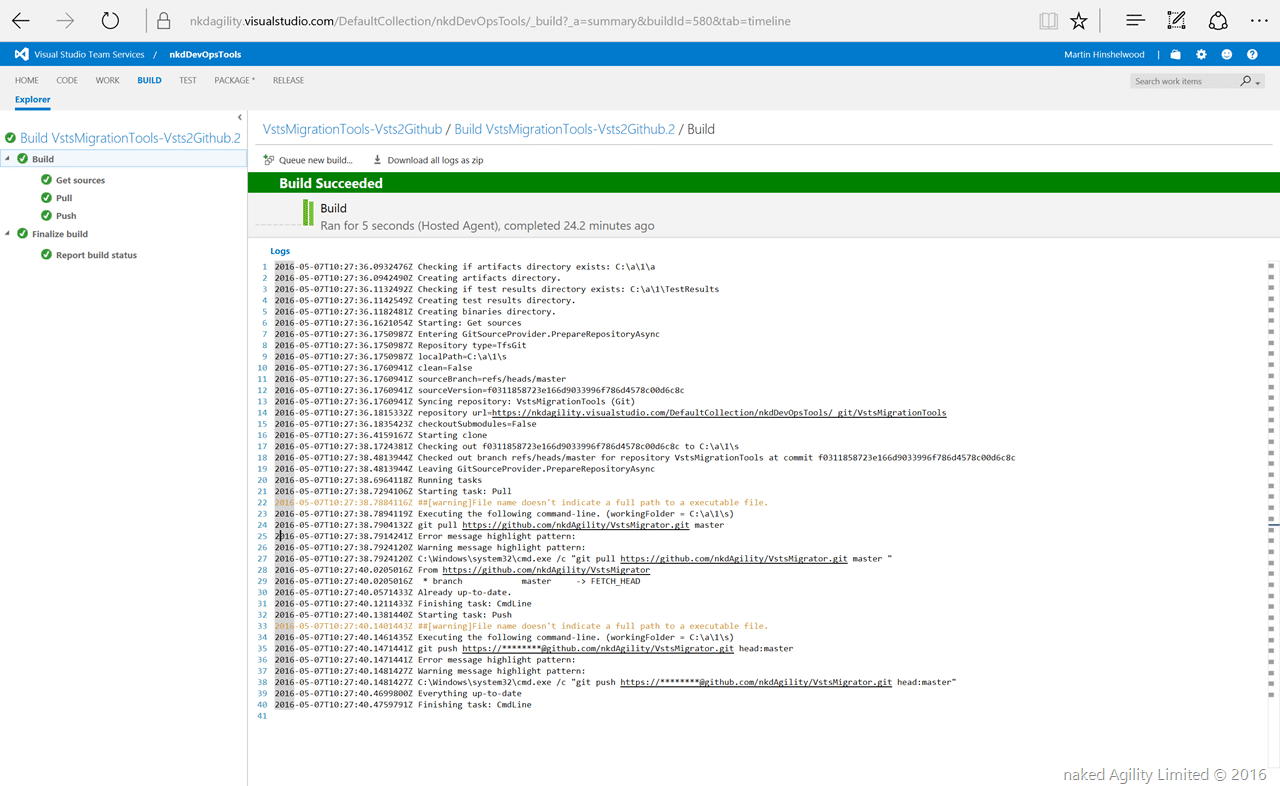Select the Get sources step
The height and width of the screenshot is (786, 1280).
pos(80,180)
